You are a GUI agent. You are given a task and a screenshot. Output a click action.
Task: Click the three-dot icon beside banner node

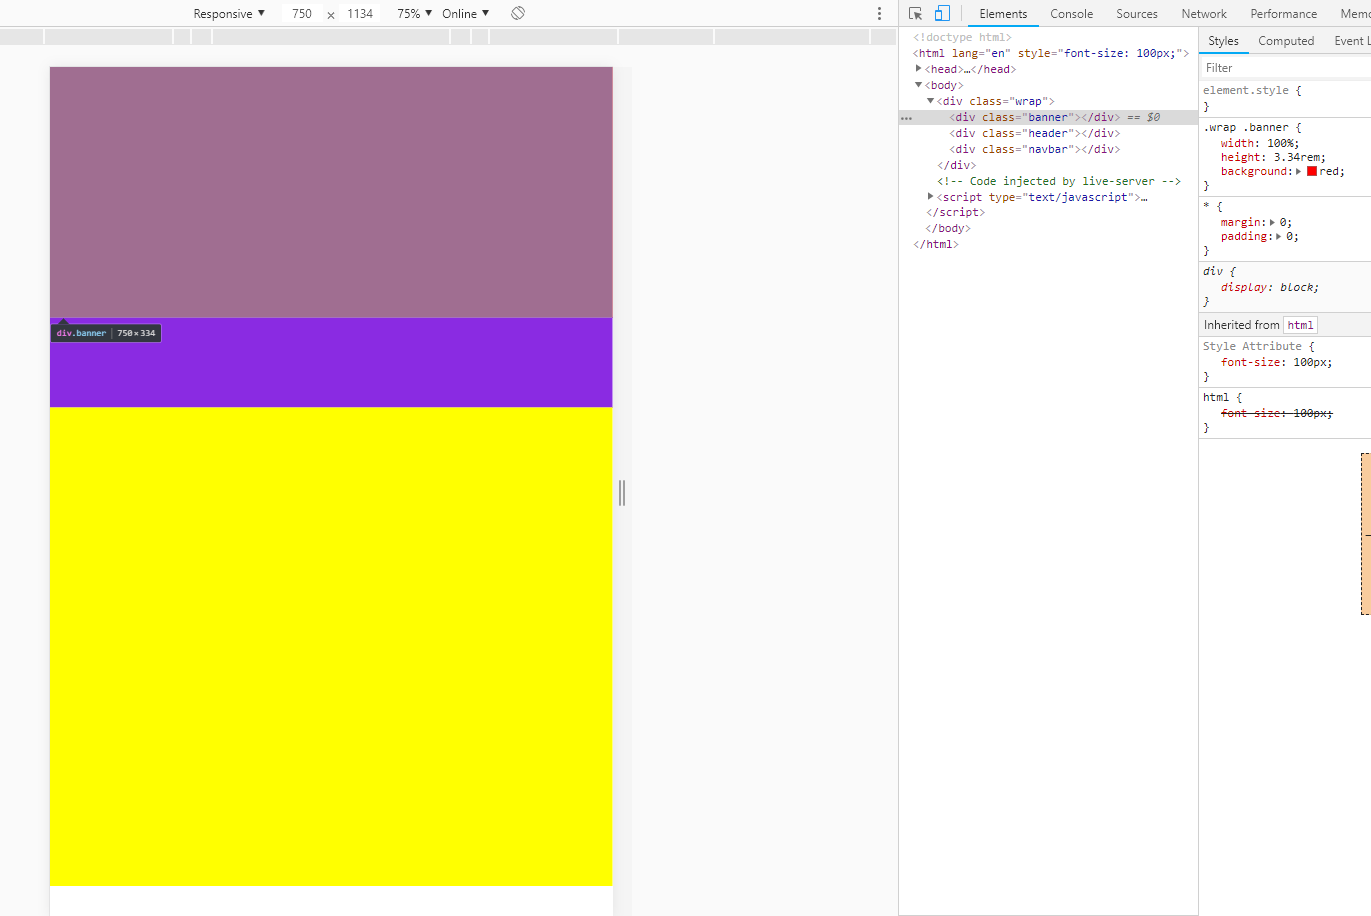pos(906,118)
